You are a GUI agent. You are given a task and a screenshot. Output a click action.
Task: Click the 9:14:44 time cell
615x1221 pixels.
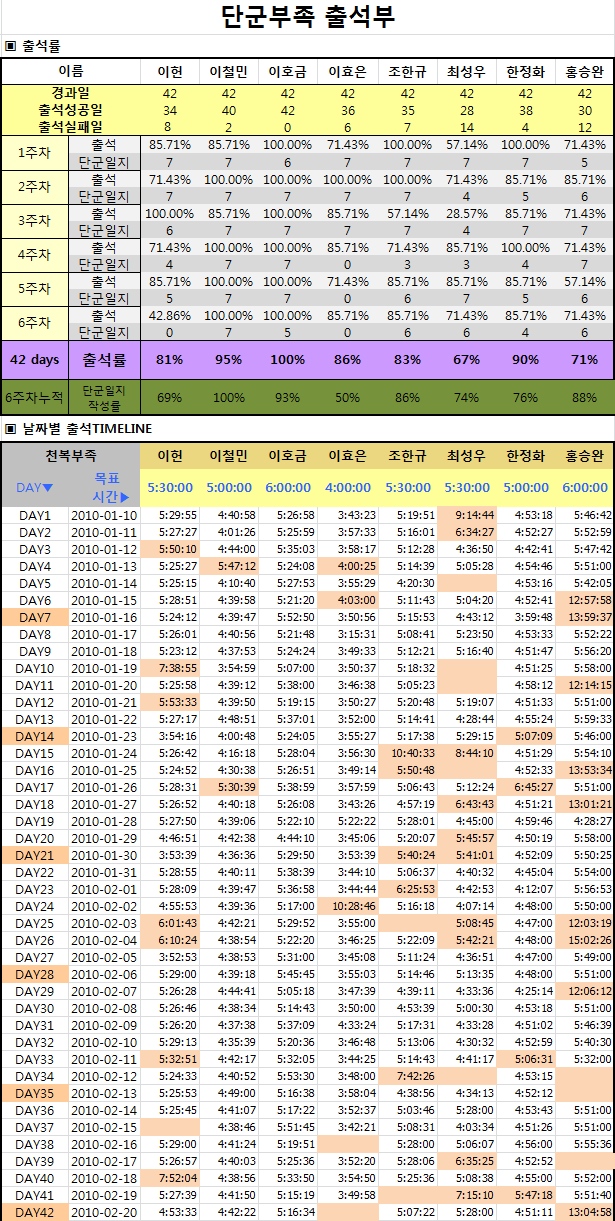[x=466, y=515]
